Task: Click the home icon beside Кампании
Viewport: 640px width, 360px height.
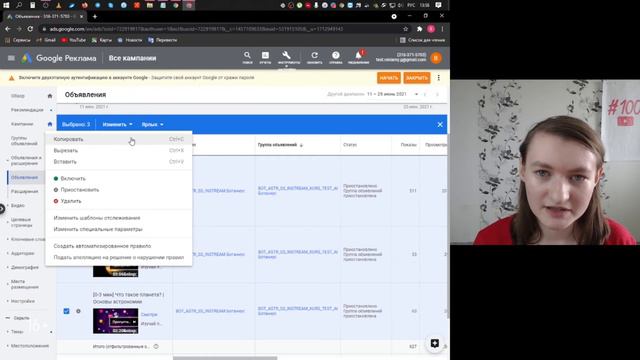Action: 50,124
